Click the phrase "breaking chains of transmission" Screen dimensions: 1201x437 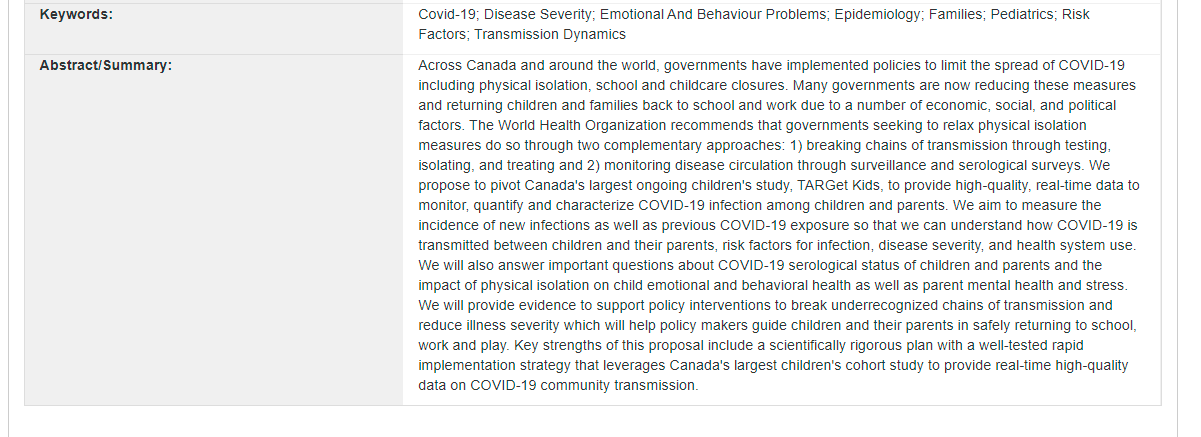click(x=894, y=146)
